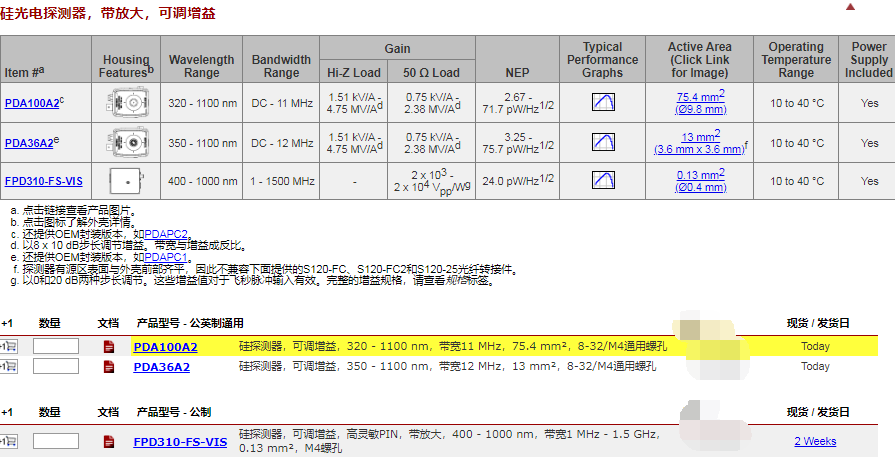Open the PDA36A2 housing features drawing icon

click(127, 143)
